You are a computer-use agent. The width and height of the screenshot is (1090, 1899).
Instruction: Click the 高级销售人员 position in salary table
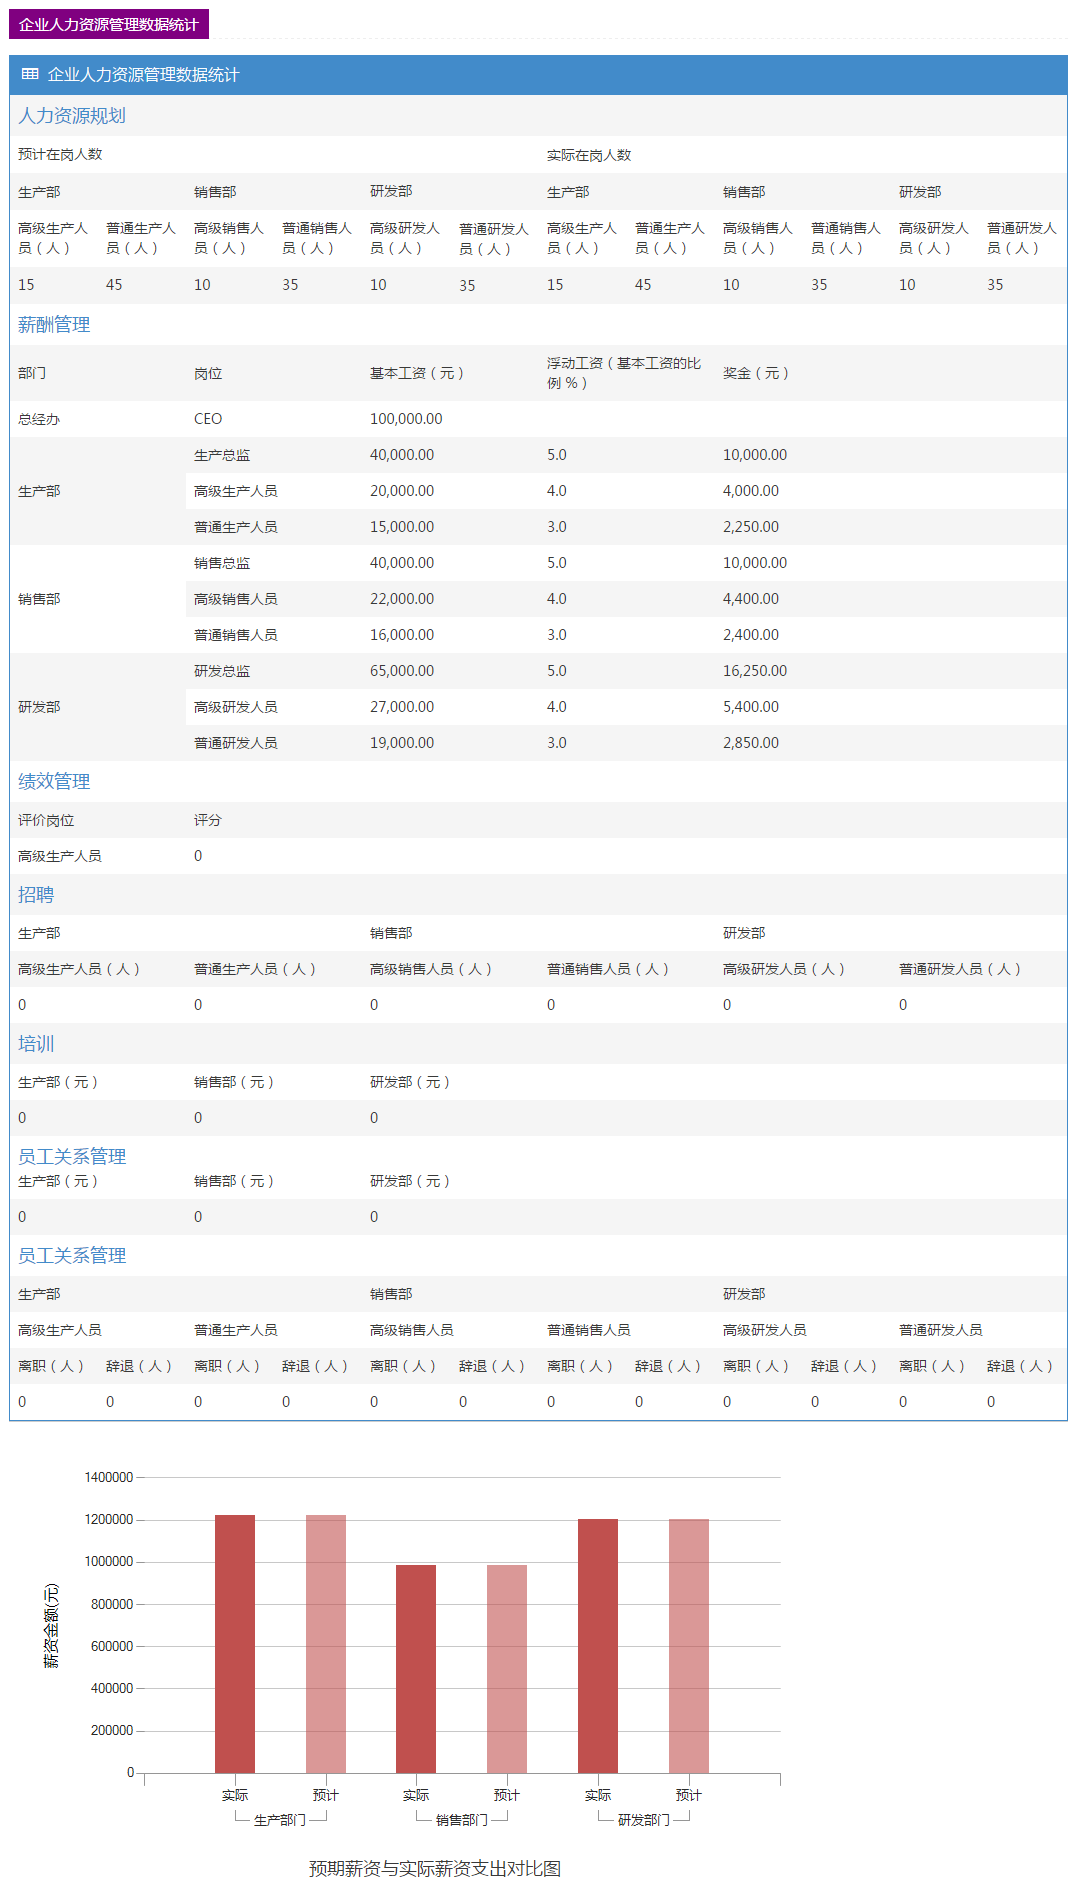tap(236, 599)
